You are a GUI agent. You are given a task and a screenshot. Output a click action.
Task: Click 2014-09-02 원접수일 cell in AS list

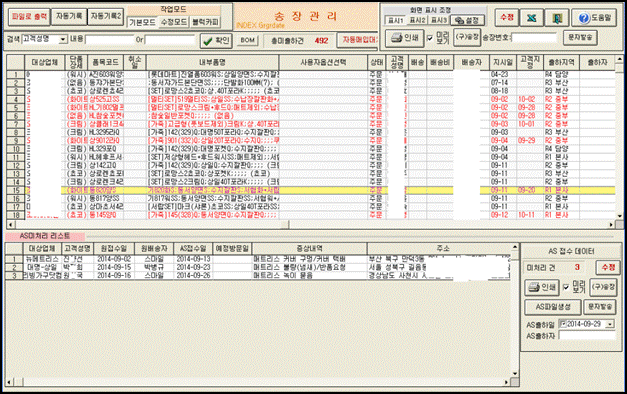114,259
